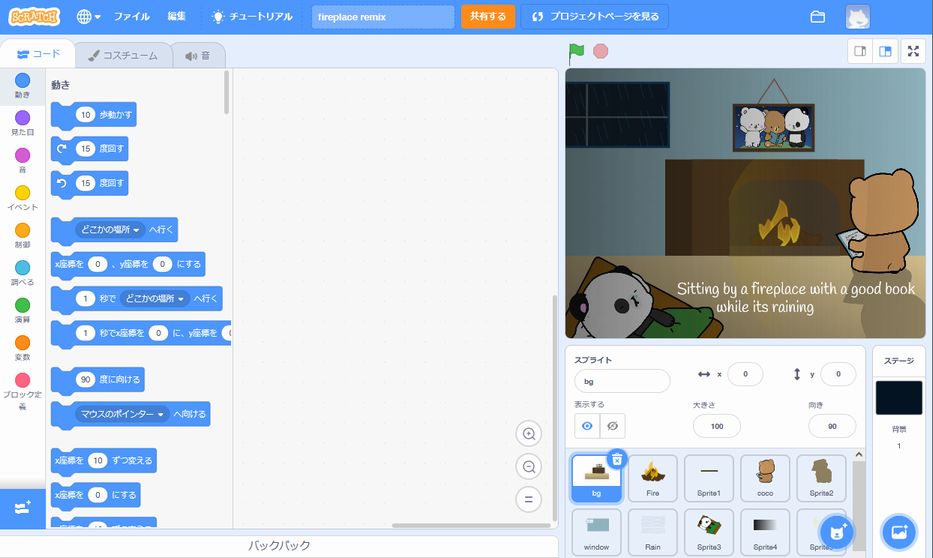933x558 pixels.
Task: Hide sprite with crossed eye icon
Action: [x=612, y=426]
